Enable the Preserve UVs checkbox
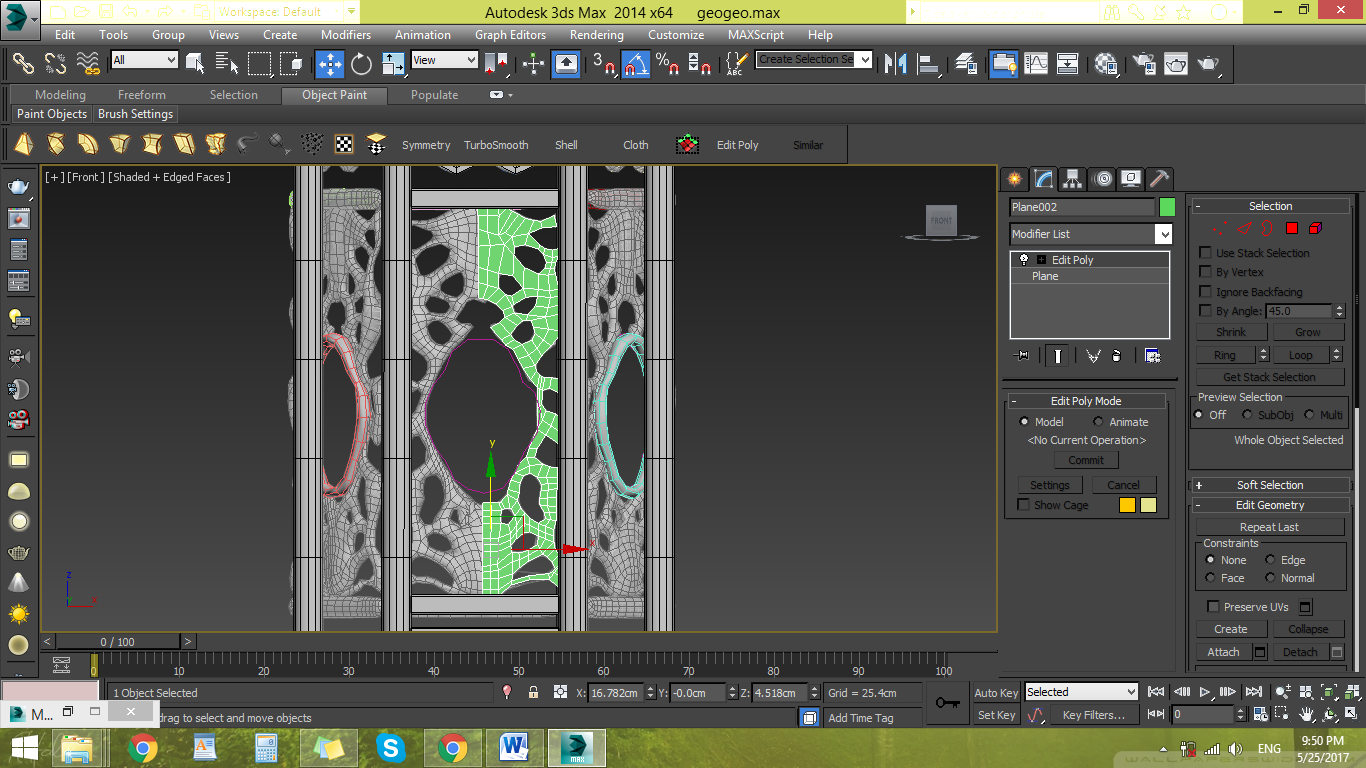 click(1213, 607)
